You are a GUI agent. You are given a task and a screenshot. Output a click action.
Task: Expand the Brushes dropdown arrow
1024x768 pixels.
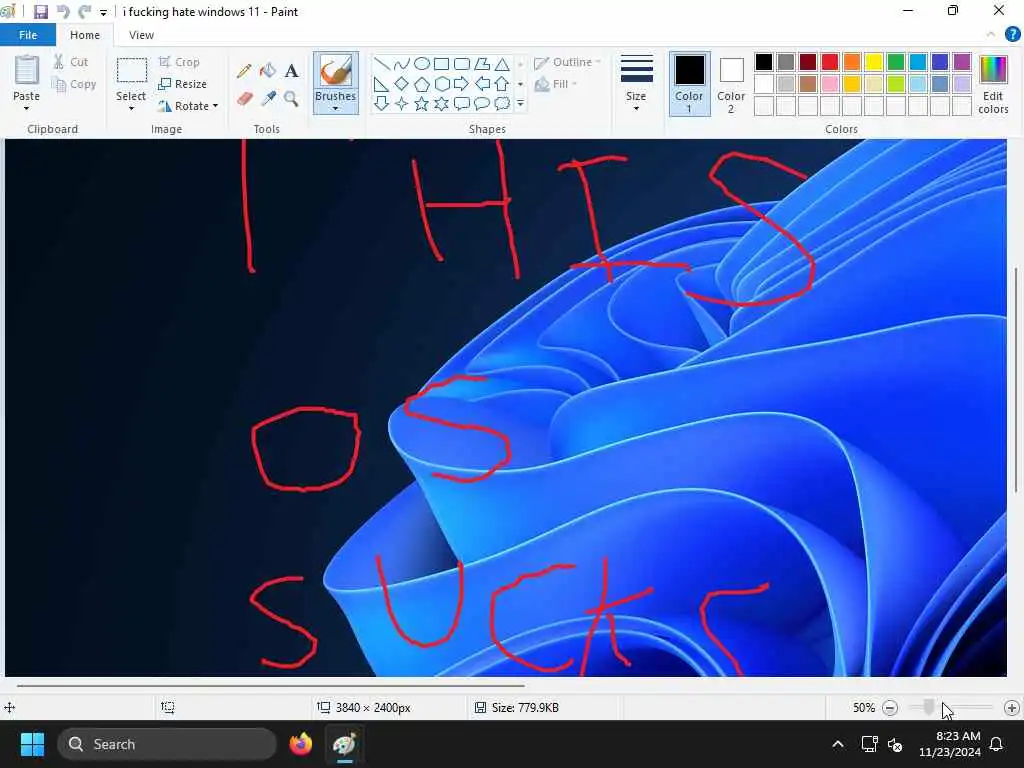(x=336, y=108)
